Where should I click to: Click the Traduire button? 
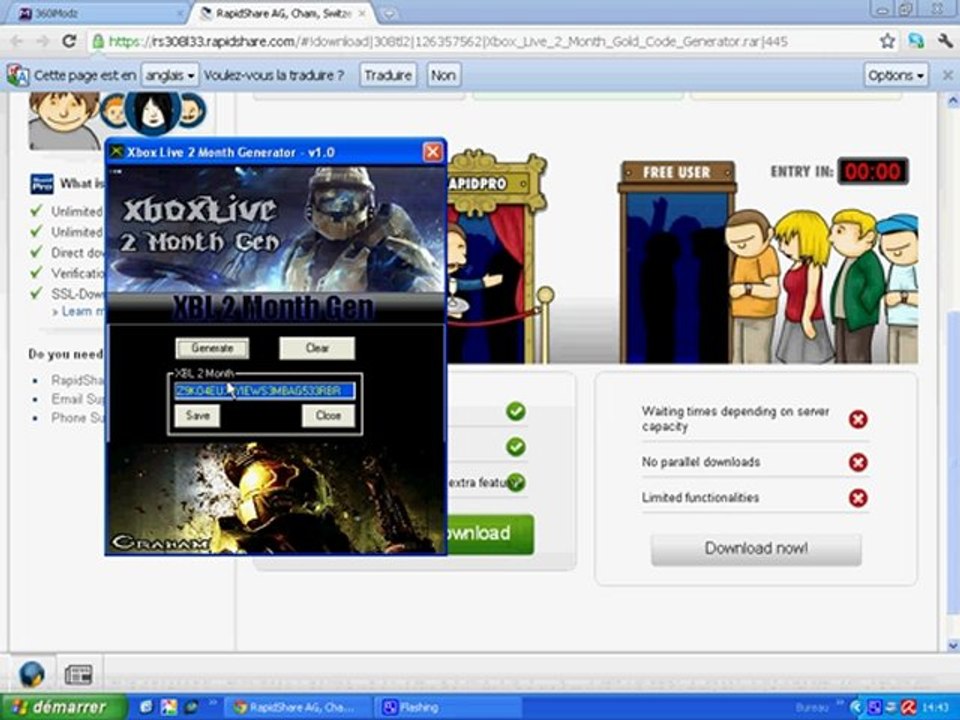[388, 75]
